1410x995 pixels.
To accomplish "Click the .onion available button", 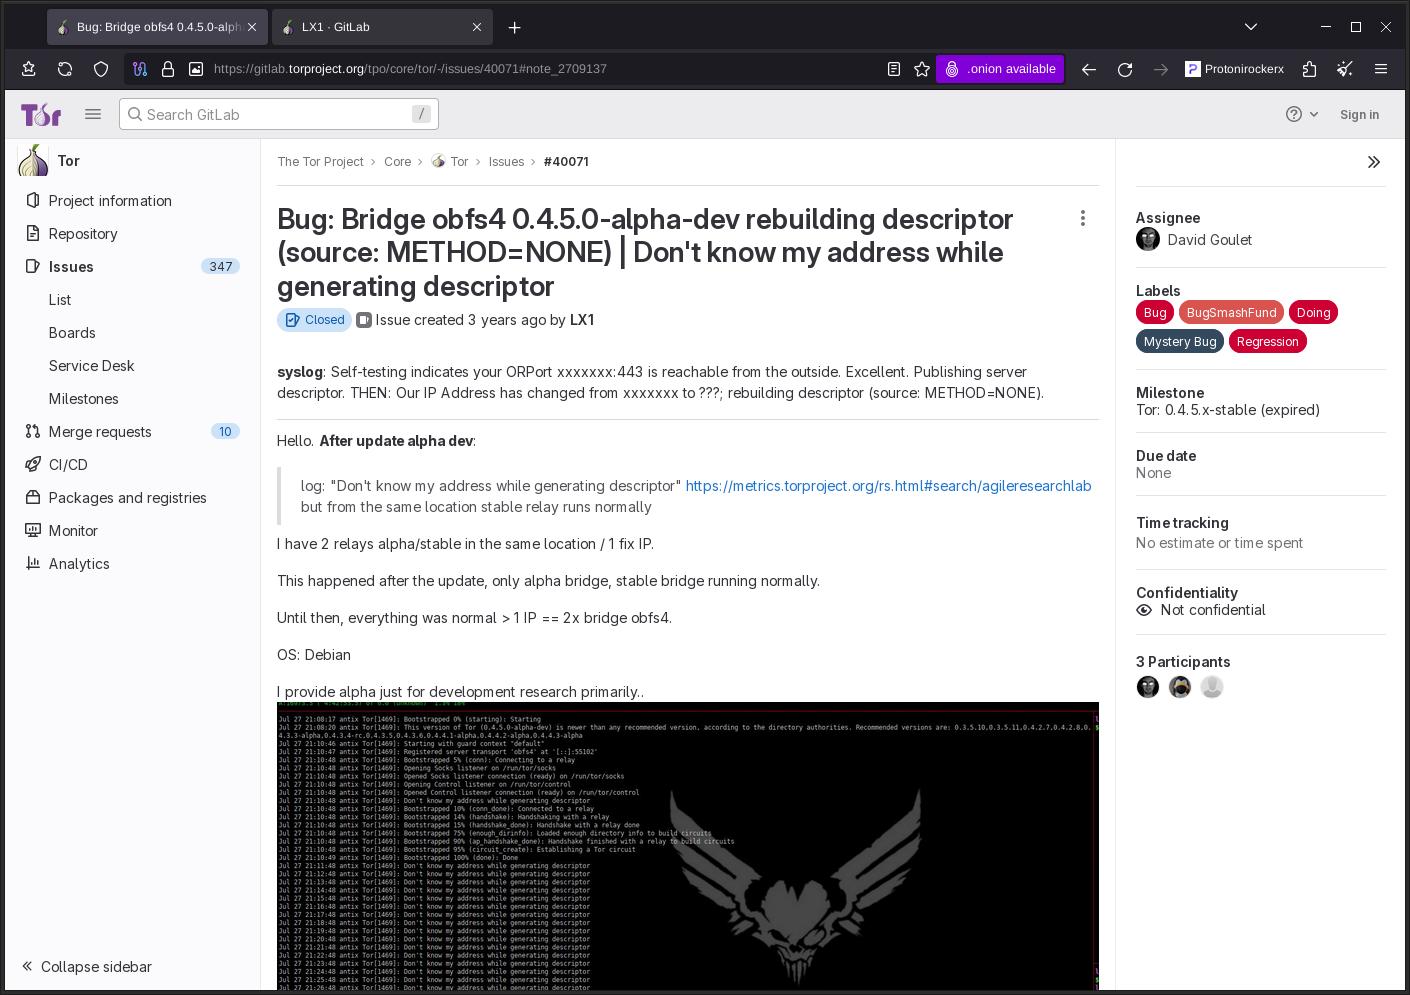I will tap(1000, 69).
